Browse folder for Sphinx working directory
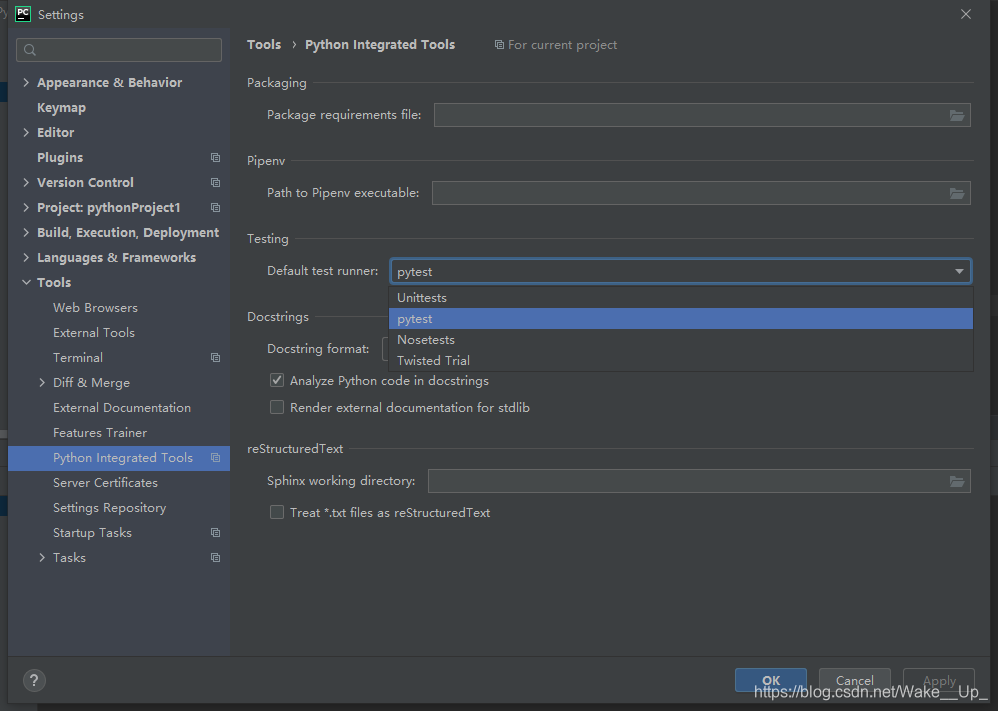The height and width of the screenshot is (711, 998). [957, 481]
